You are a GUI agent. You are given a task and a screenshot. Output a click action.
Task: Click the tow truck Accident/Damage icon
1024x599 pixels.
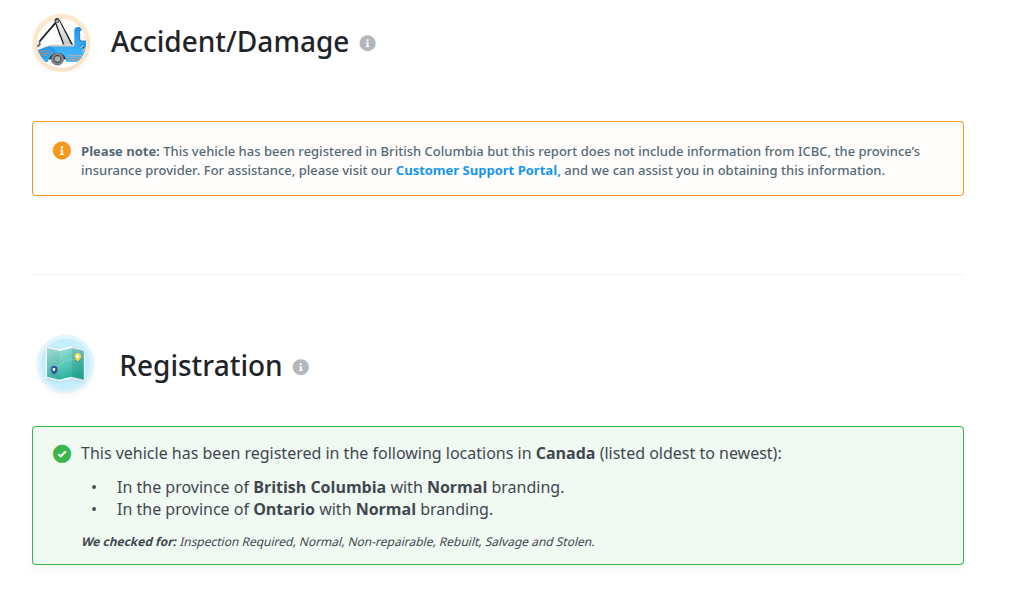pos(61,42)
